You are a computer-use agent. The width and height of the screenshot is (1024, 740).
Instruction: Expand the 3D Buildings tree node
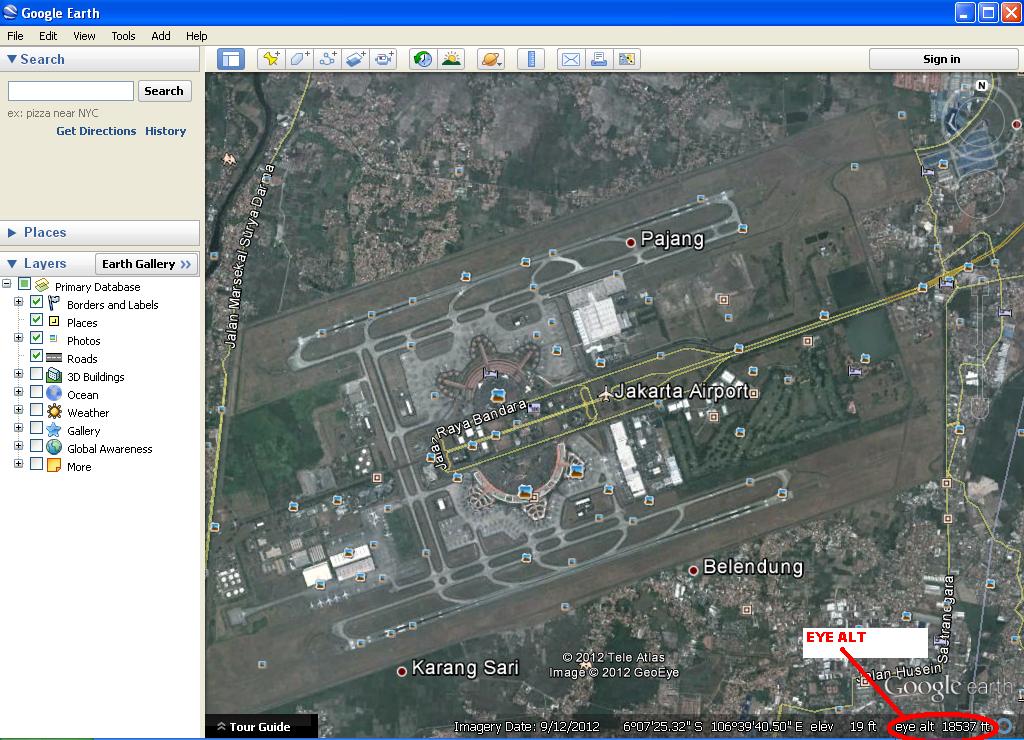tap(18, 374)
